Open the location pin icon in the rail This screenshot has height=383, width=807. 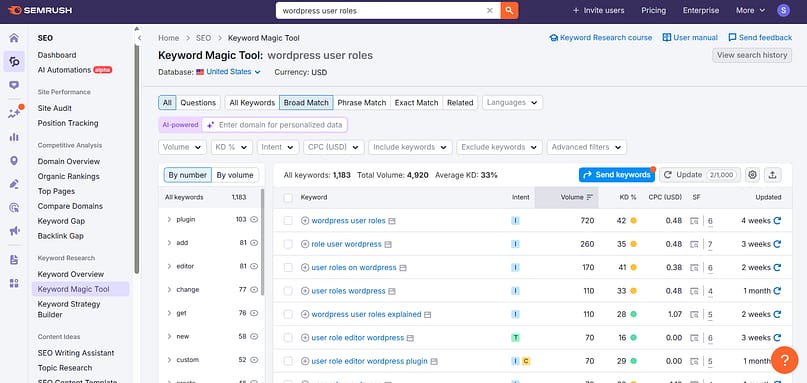coord(14,161)
